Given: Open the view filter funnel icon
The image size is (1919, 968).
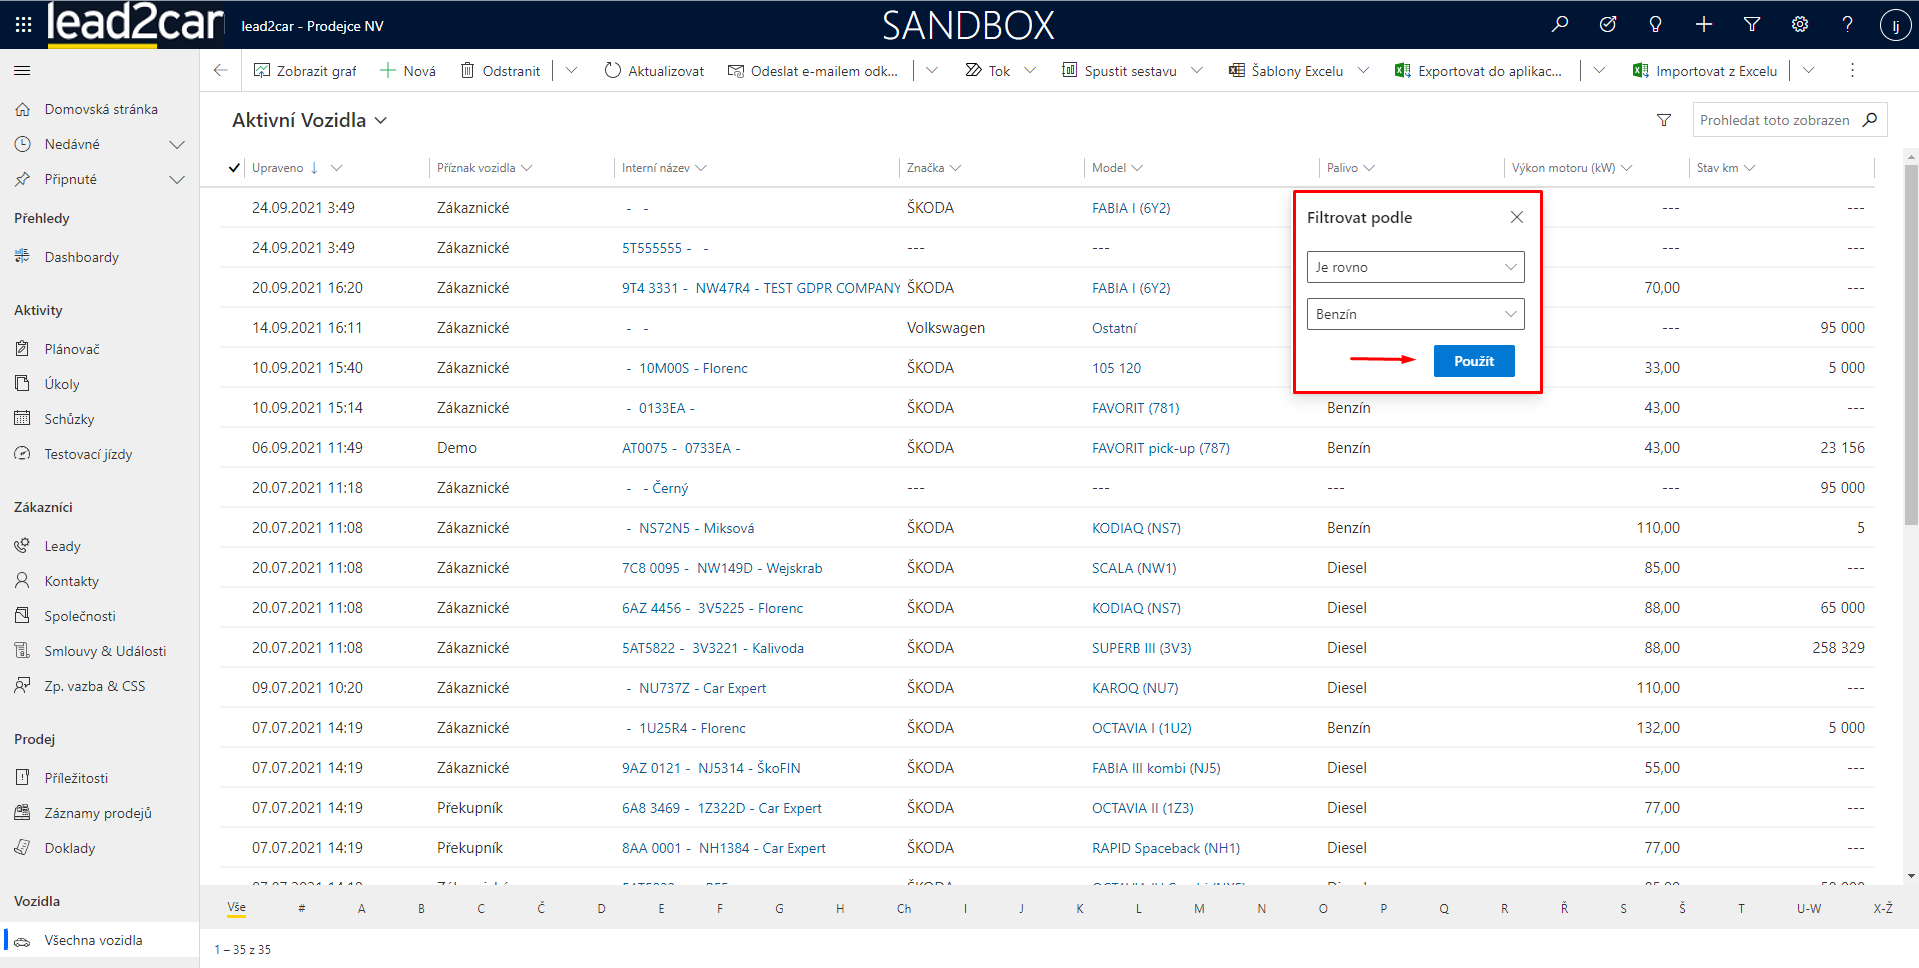Looking at the screenshot, I should tap(1664, 120).
